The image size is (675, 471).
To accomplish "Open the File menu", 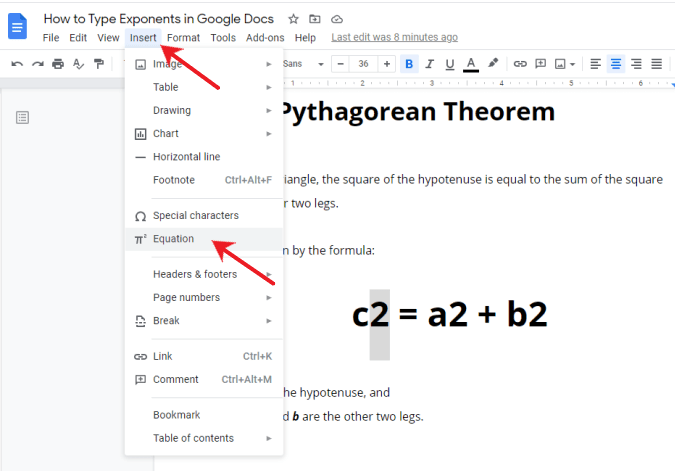I will [51, 38].
